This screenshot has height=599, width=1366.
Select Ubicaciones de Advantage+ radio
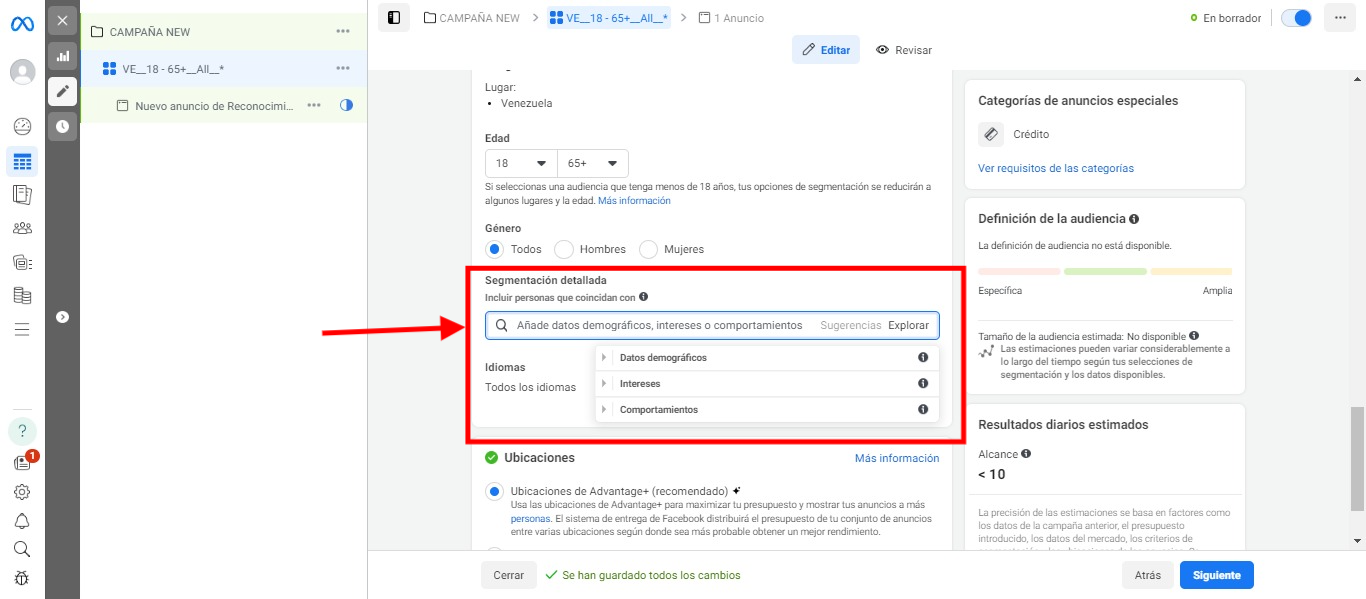(x=494, y=492)
